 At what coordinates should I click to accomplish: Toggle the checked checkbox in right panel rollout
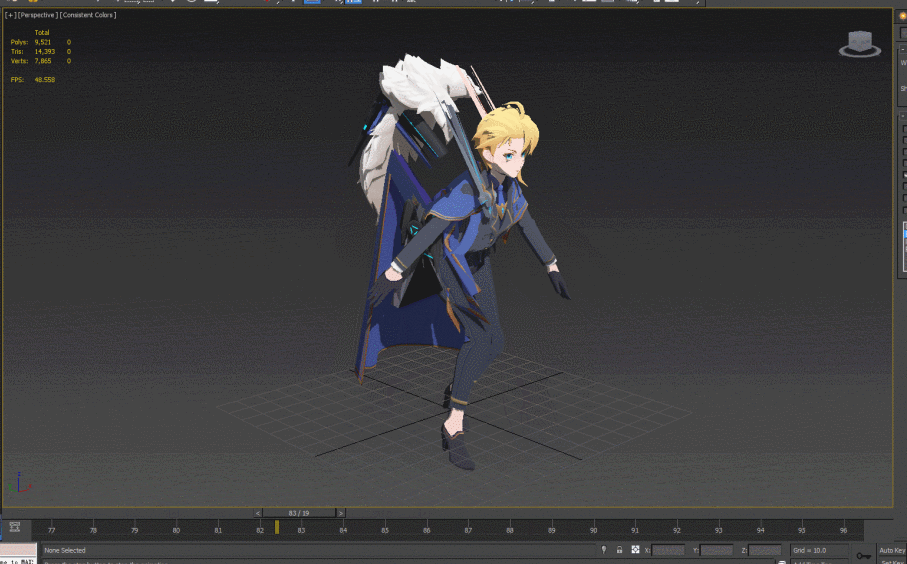pos(905,175)
